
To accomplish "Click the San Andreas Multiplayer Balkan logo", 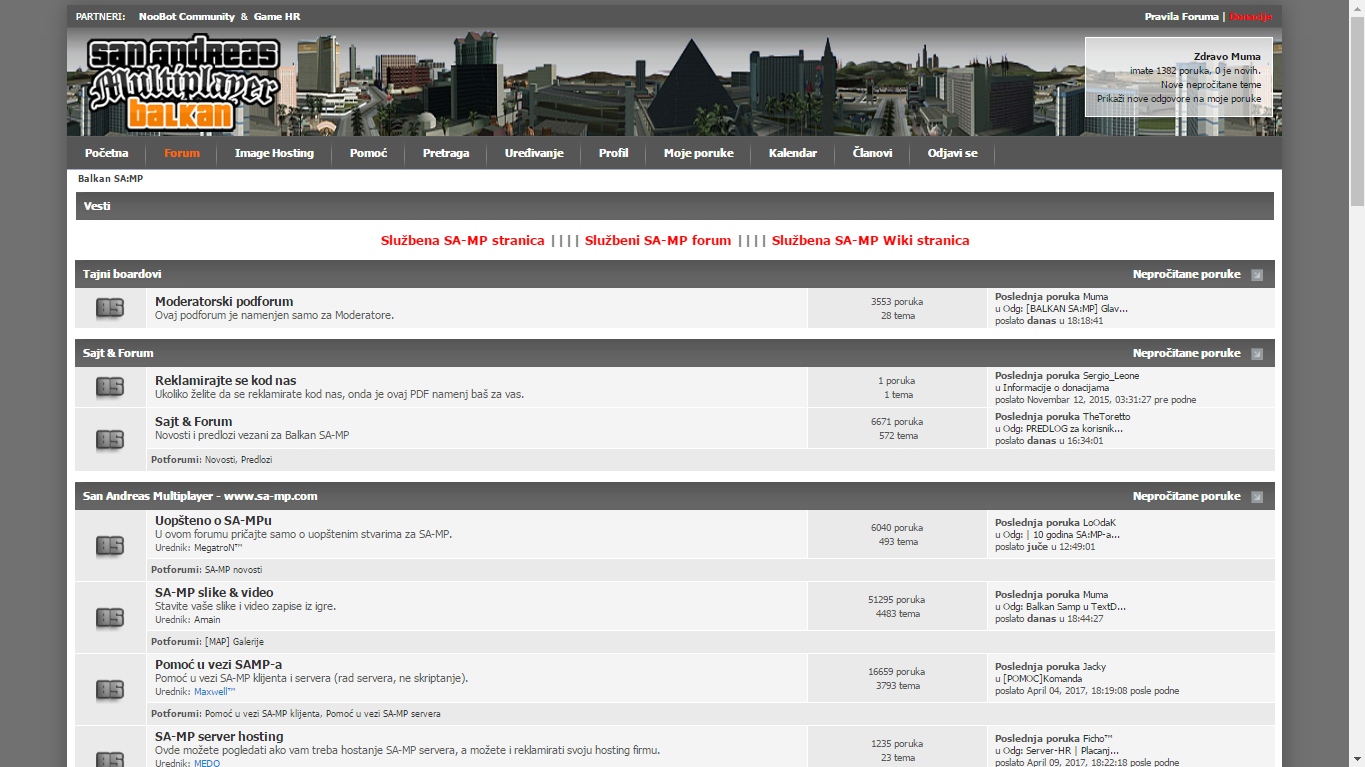I will [x=182, y=85].
